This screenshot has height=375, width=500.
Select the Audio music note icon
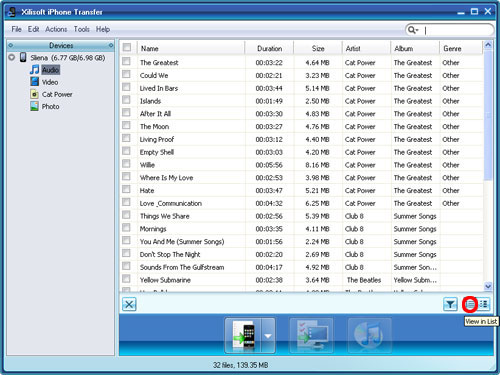tap(35, 69)
